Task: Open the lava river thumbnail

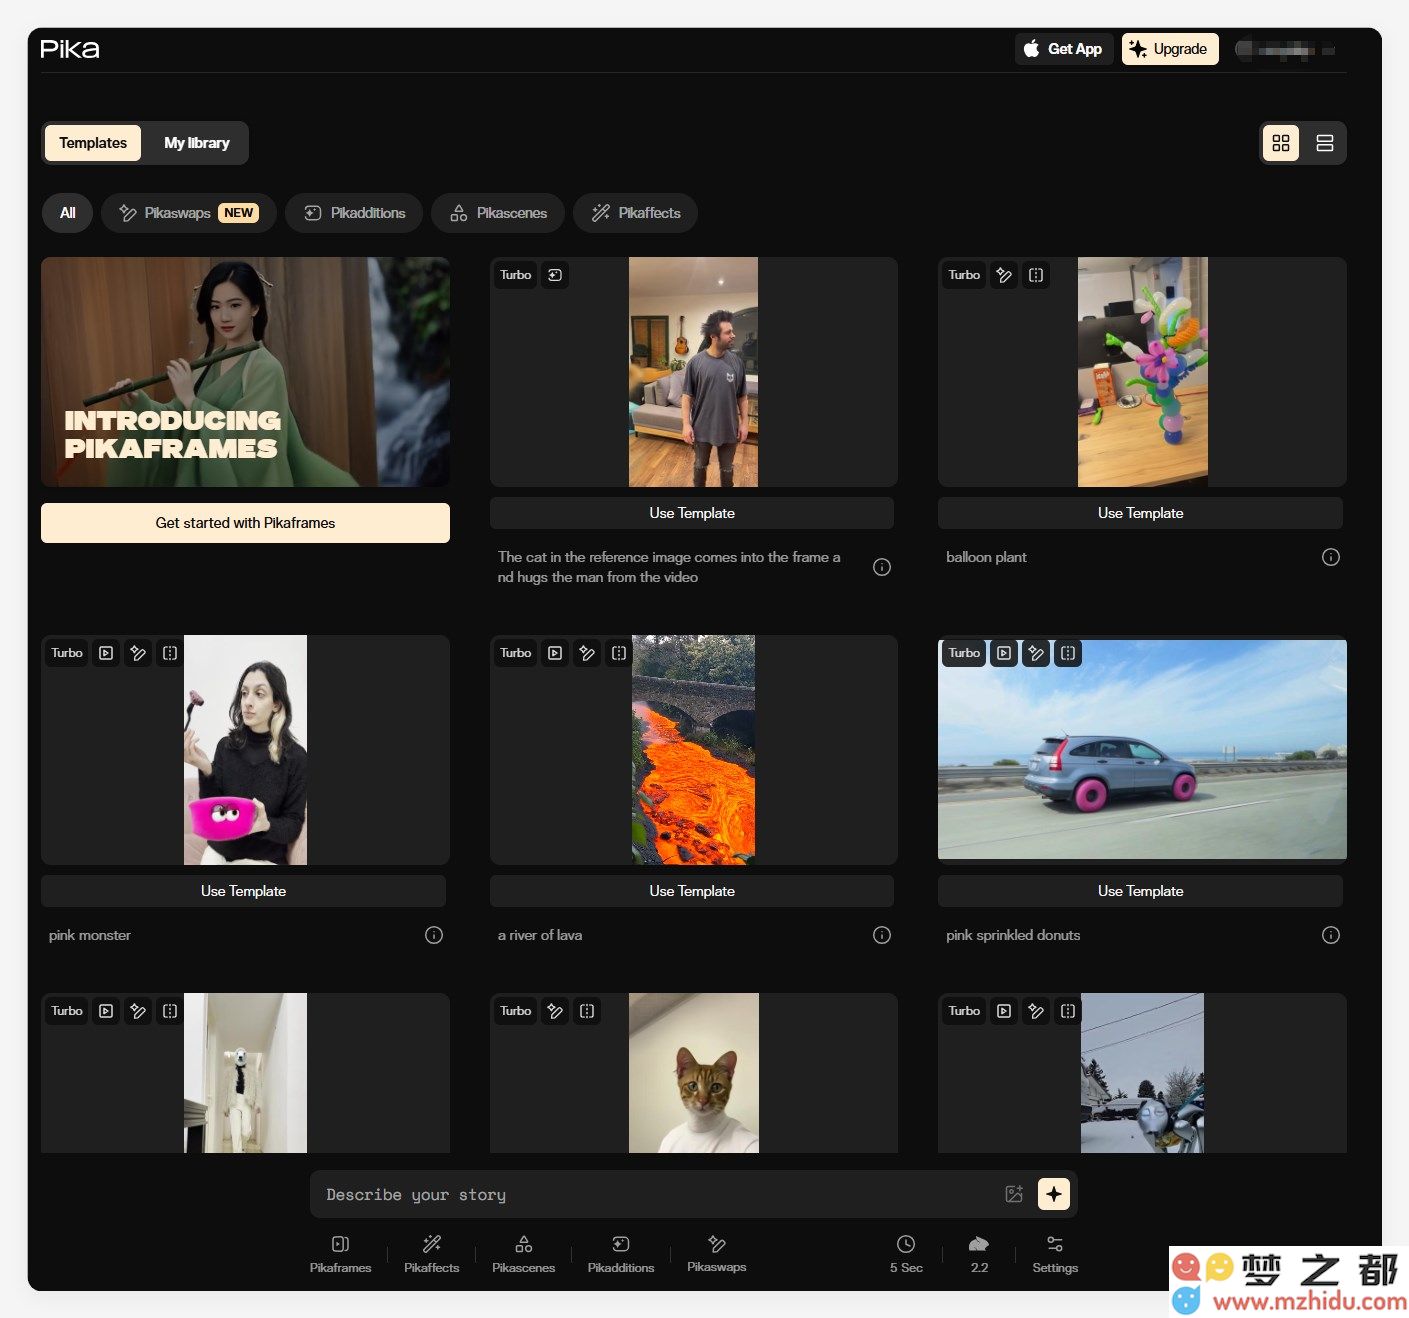Action: [x=694, y=750]
